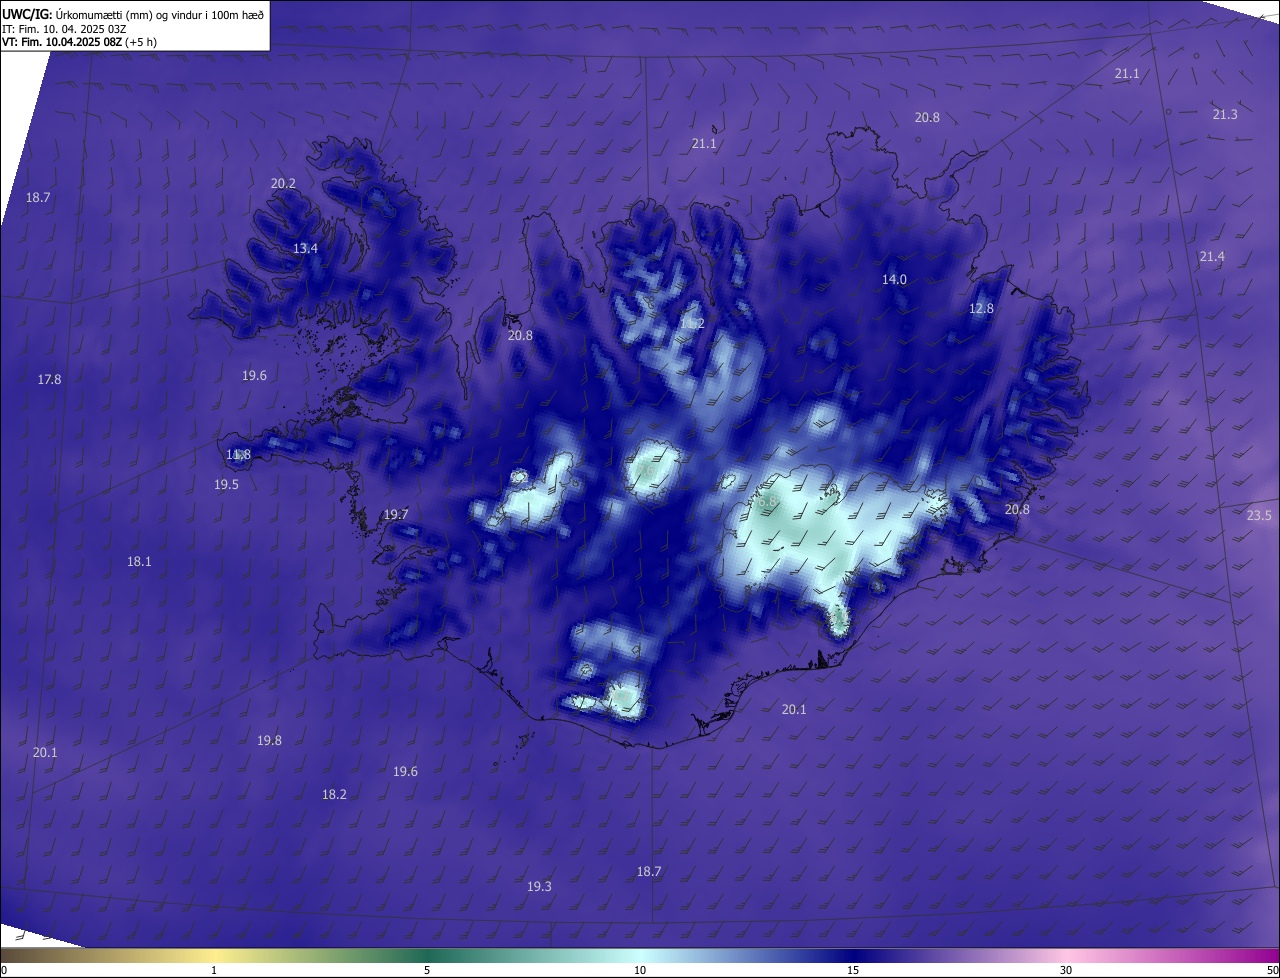Select the 'IT: Fim. 10. 04. 2025 03Z' line

point(64,29)
